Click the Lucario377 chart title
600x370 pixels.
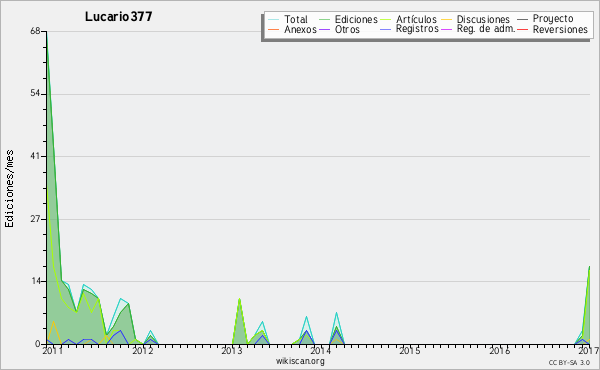pyautogui.click(x=119, y=16)
